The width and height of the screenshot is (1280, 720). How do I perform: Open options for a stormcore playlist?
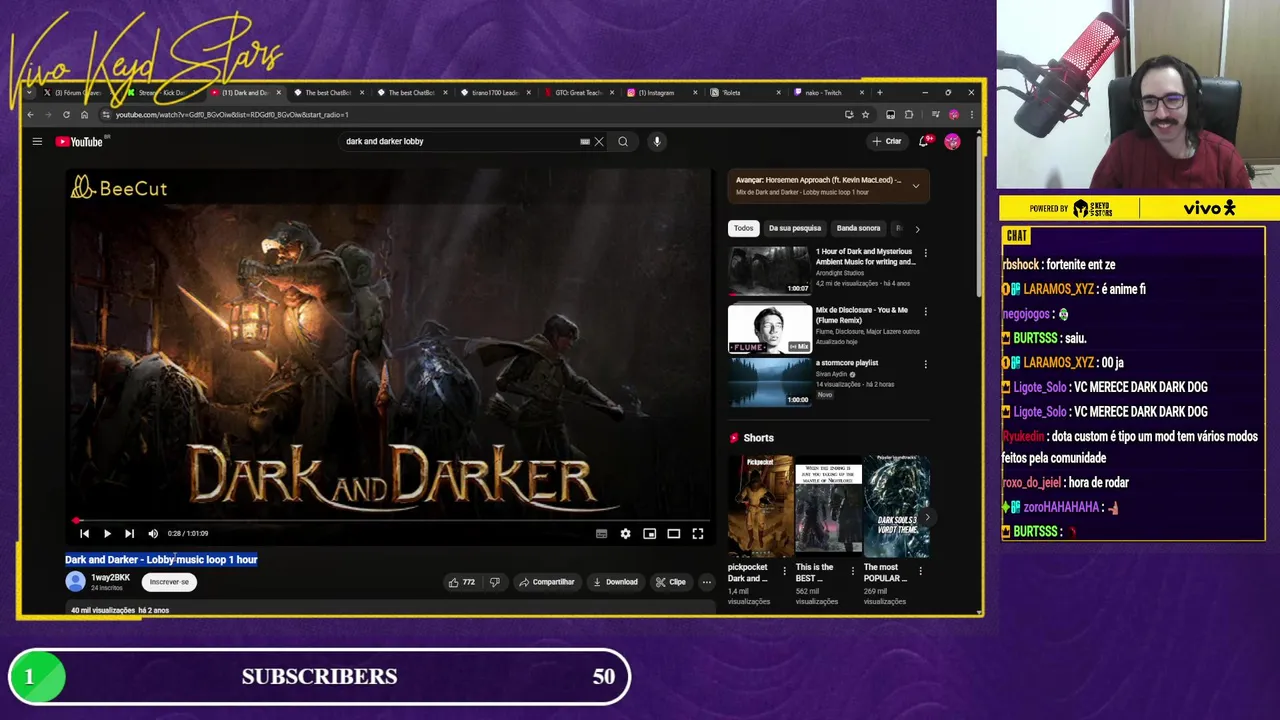tap(925, 364)
